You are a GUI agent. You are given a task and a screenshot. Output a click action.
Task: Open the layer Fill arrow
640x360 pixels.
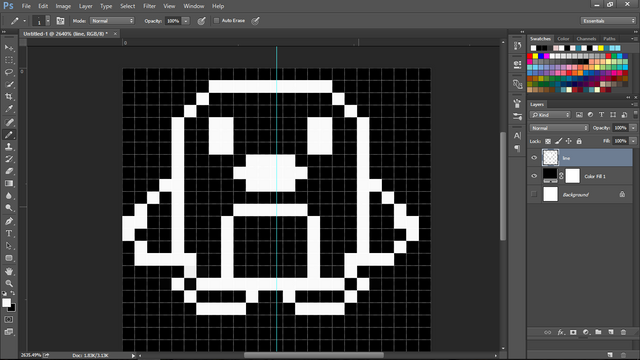(633, 141)
